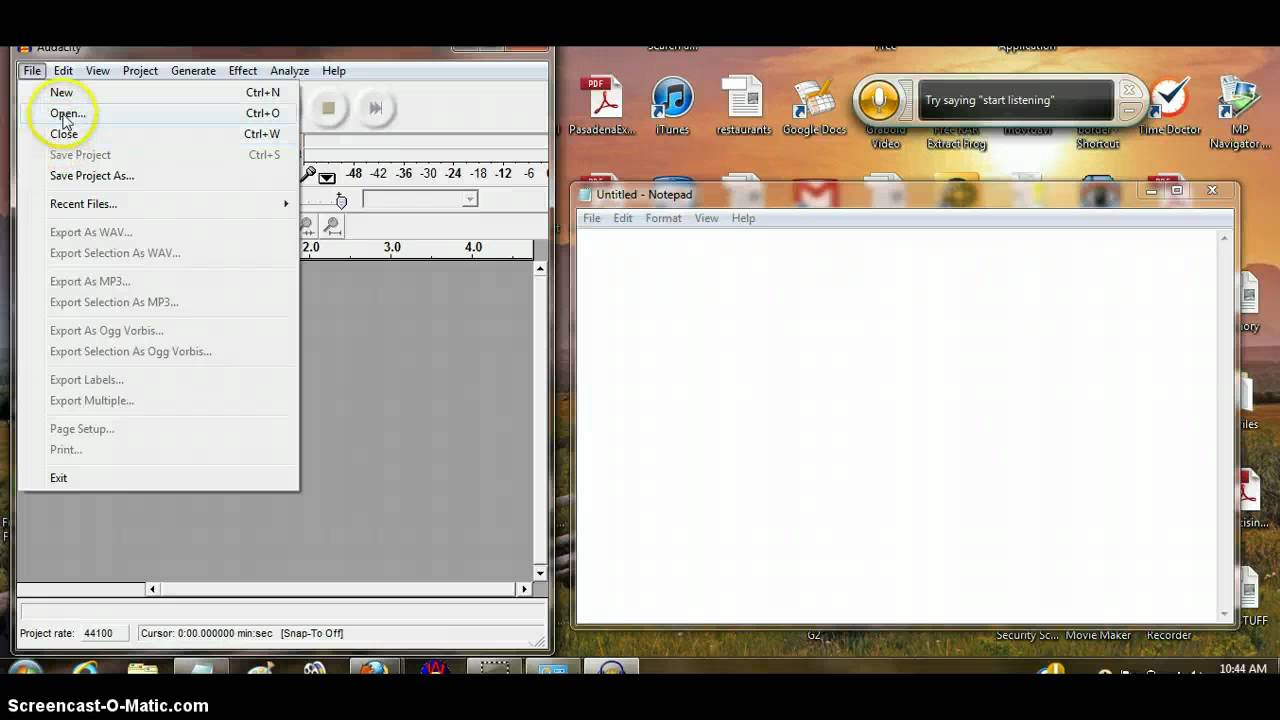
Task: Click the vertical scrollbar down arrow in Audacity
Action: 540,574
